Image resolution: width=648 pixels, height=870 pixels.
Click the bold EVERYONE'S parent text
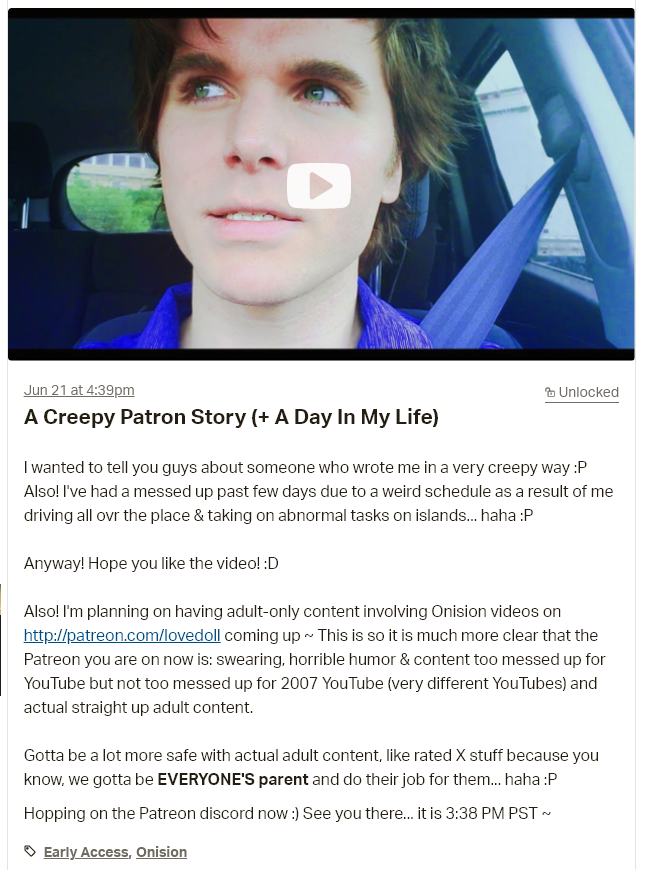coord(232,780)
